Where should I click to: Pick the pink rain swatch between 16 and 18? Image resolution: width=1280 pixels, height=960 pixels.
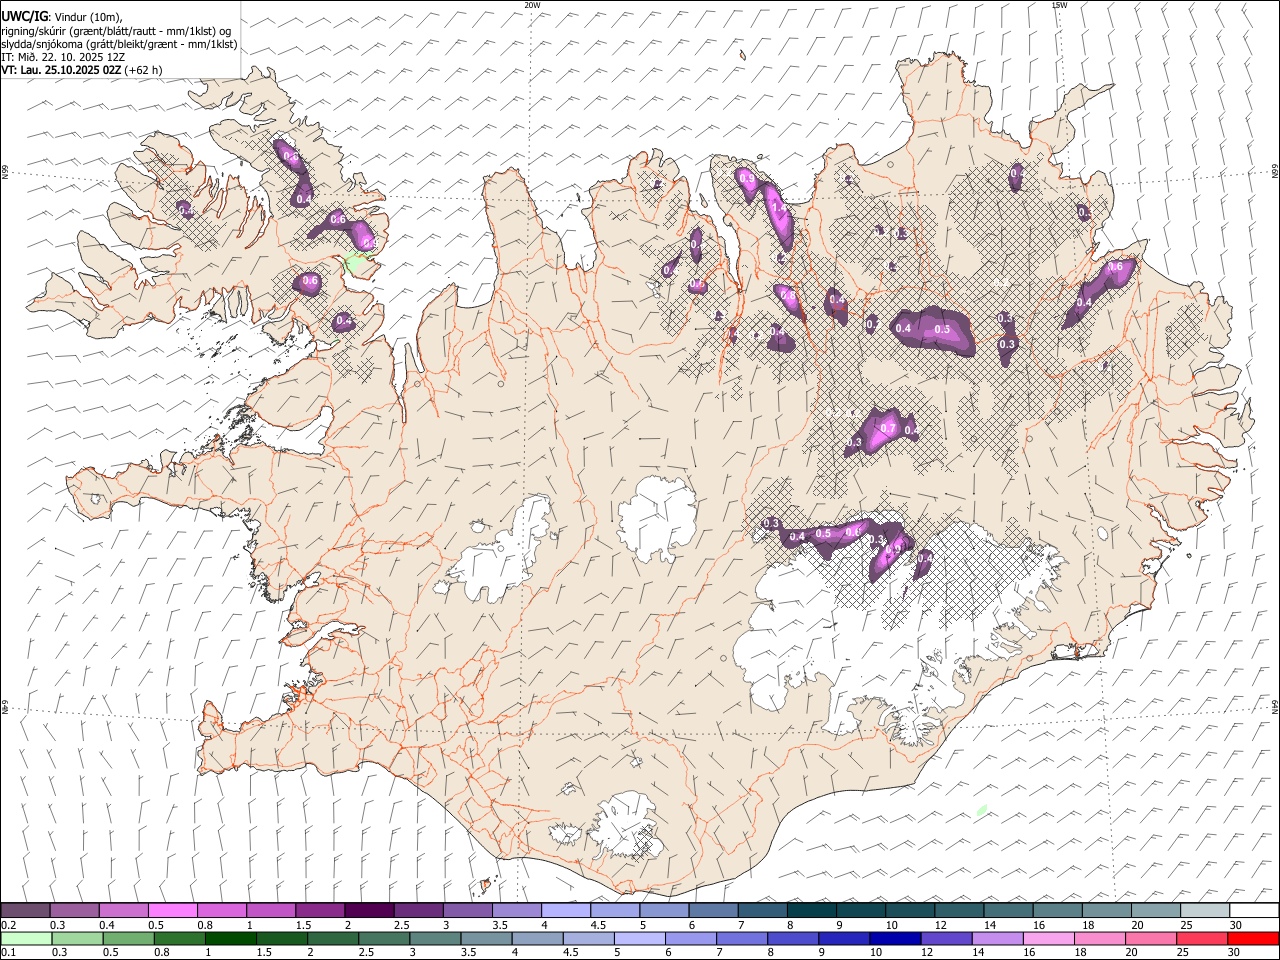1049,938
